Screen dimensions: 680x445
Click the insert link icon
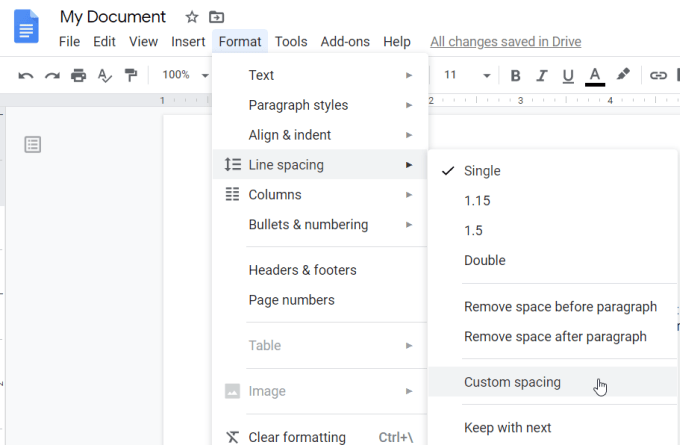[658, 75]
